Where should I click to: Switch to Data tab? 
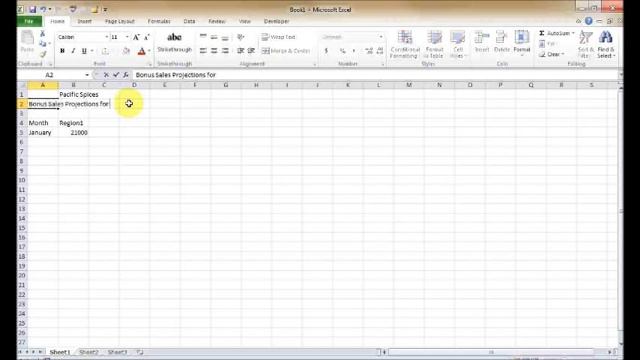(189, 21)
